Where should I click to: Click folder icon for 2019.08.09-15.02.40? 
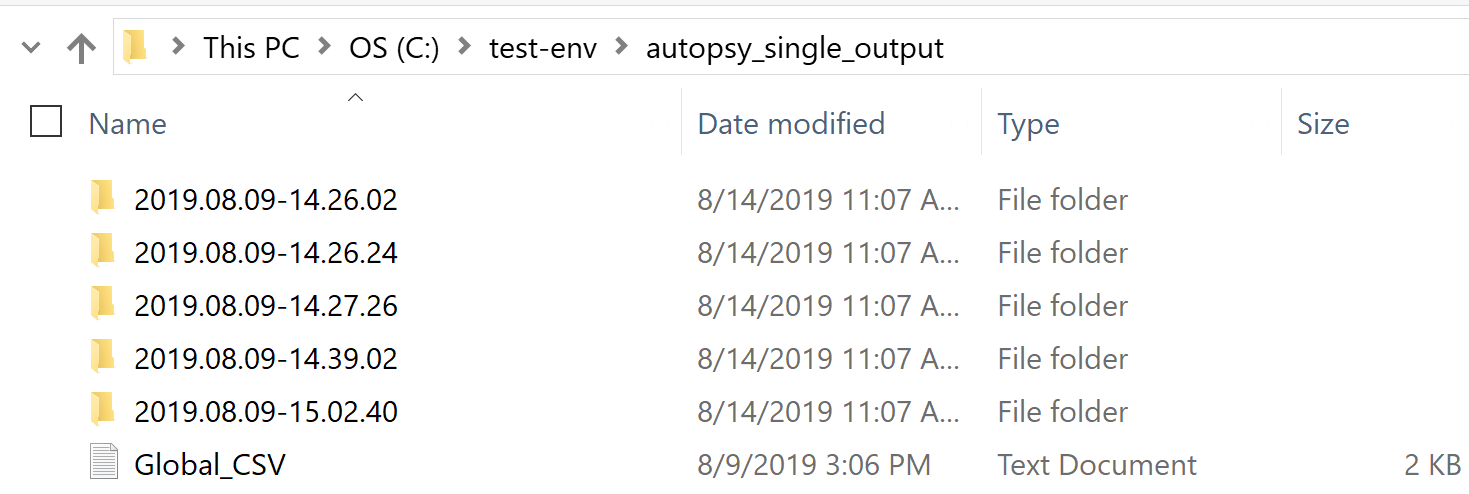tap(103, 410)
